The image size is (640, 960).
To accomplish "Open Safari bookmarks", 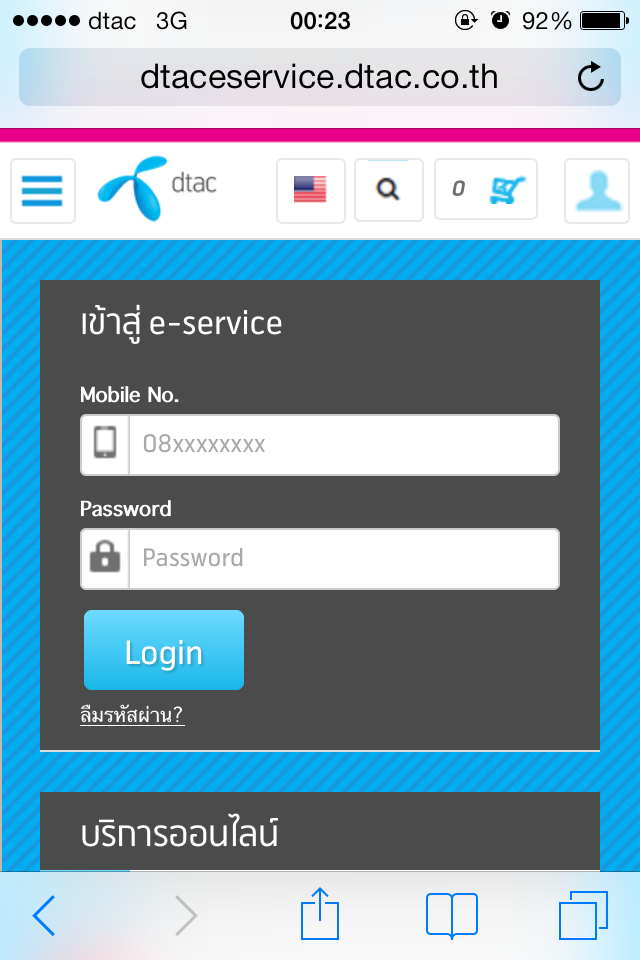I will coord(452,915).
